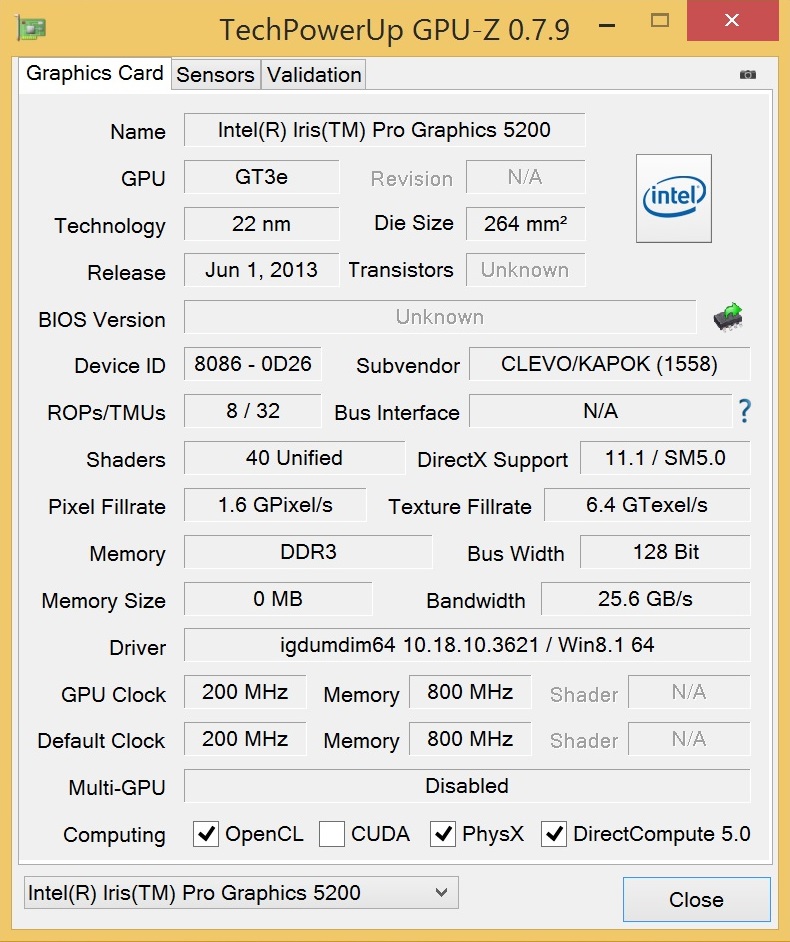Click the GPU Clock row Shader N/A field
The image size is (790, 942).
coord(689,691)
